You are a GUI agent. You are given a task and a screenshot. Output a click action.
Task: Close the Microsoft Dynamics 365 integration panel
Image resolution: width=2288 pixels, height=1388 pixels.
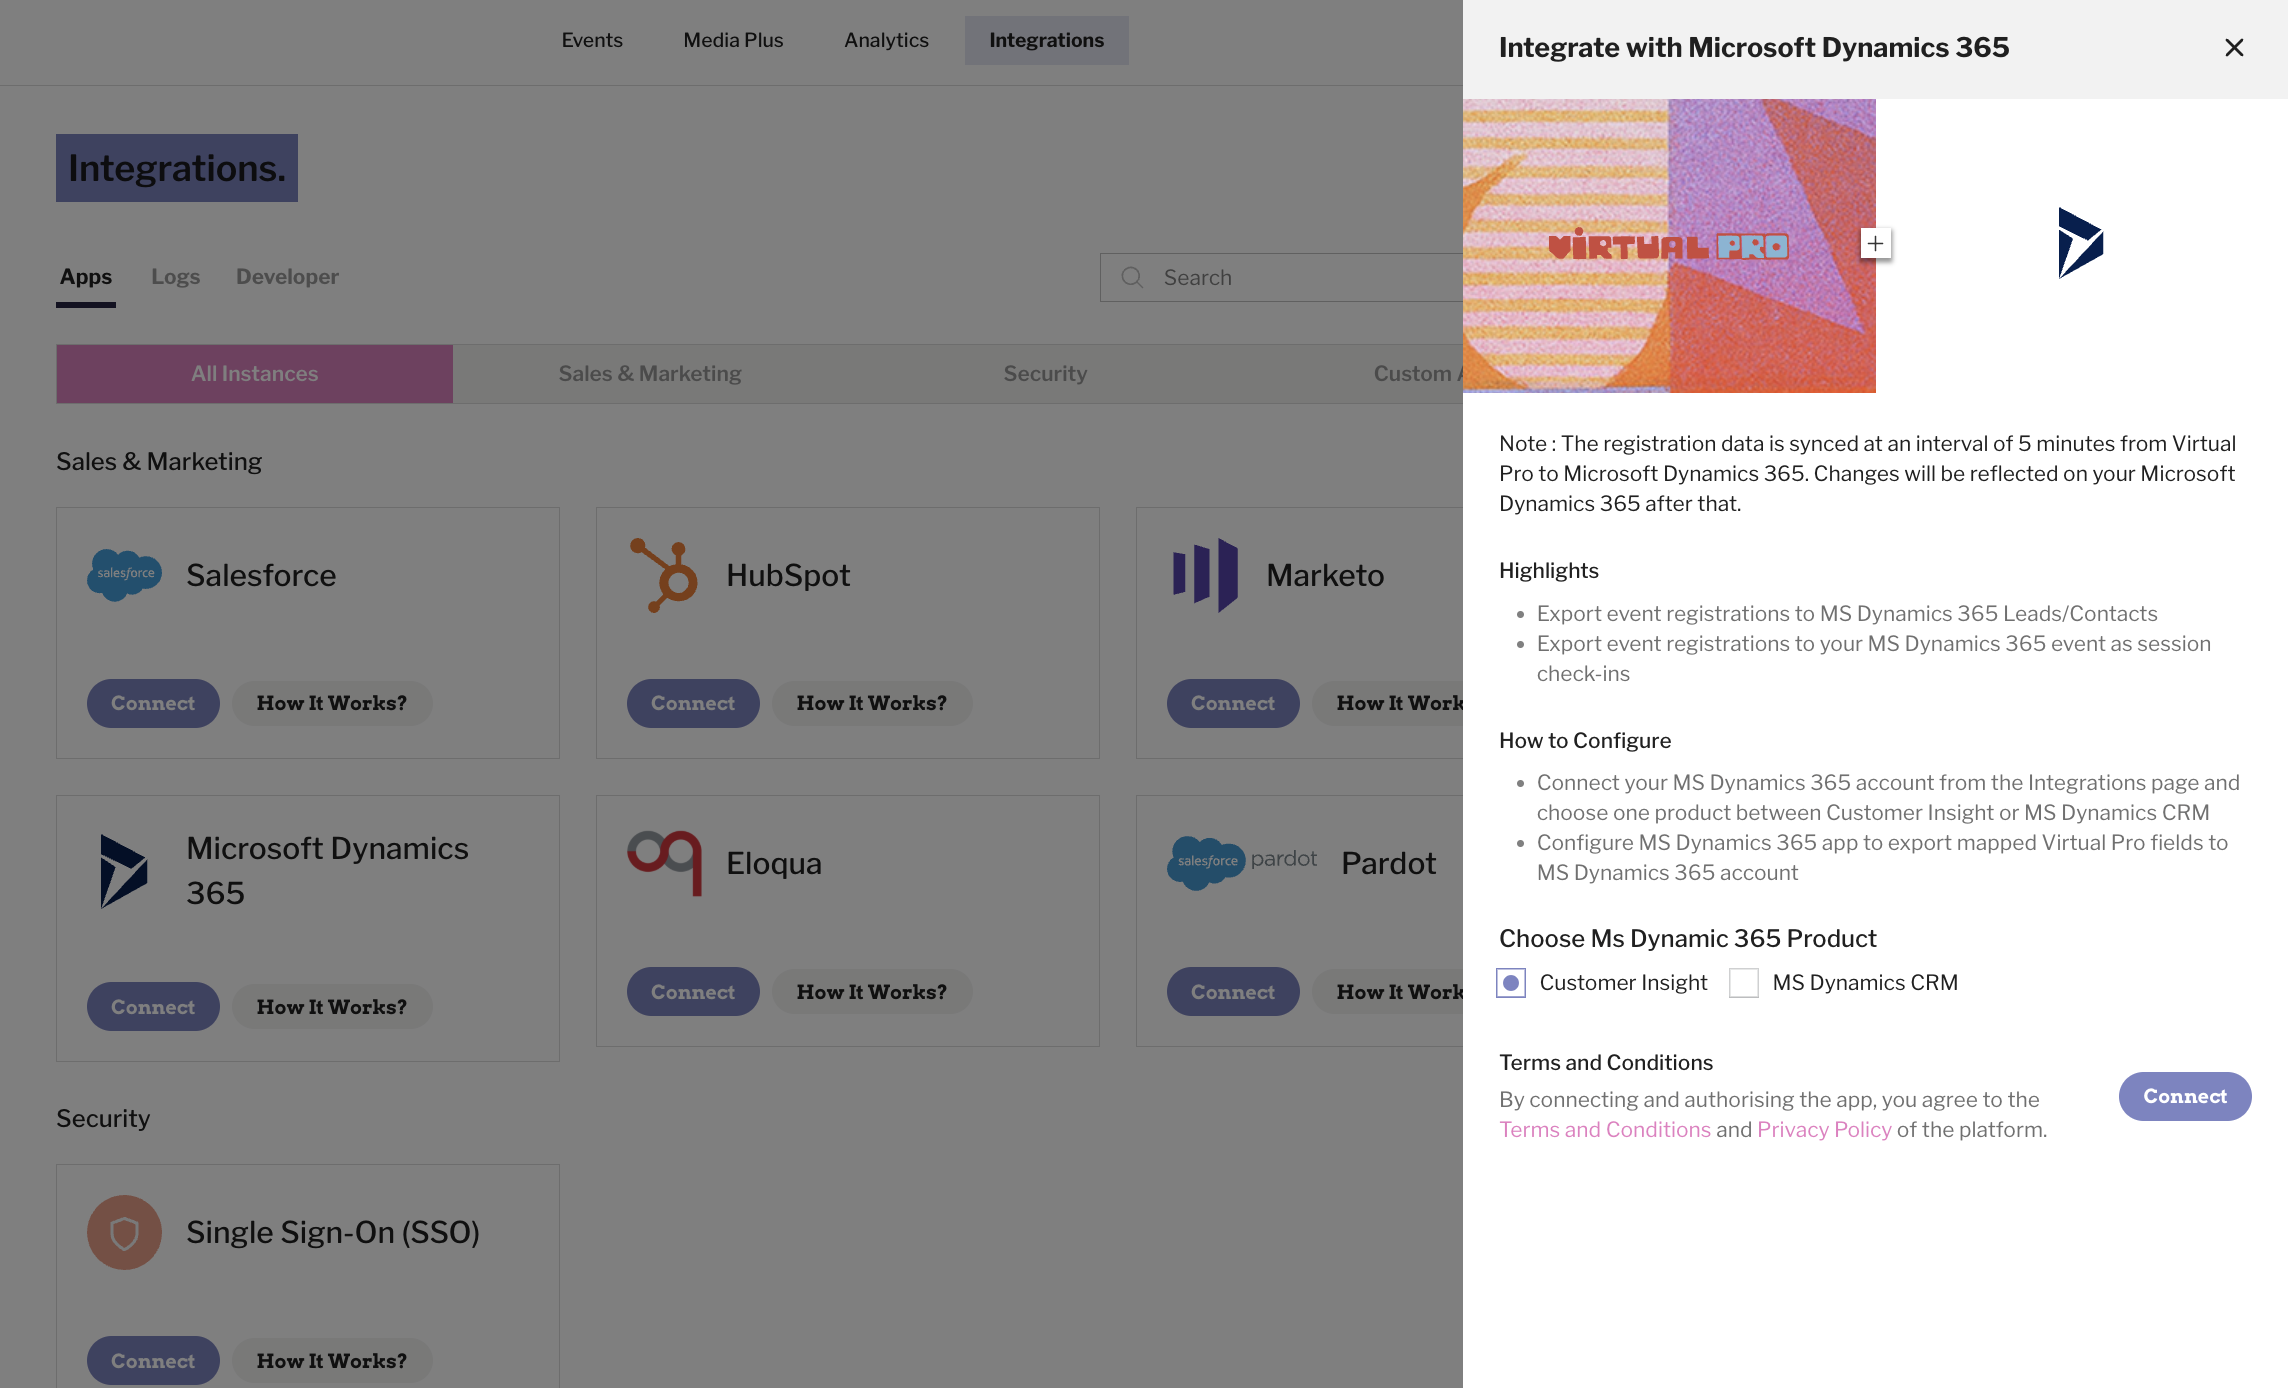[x=2234, y=48]
